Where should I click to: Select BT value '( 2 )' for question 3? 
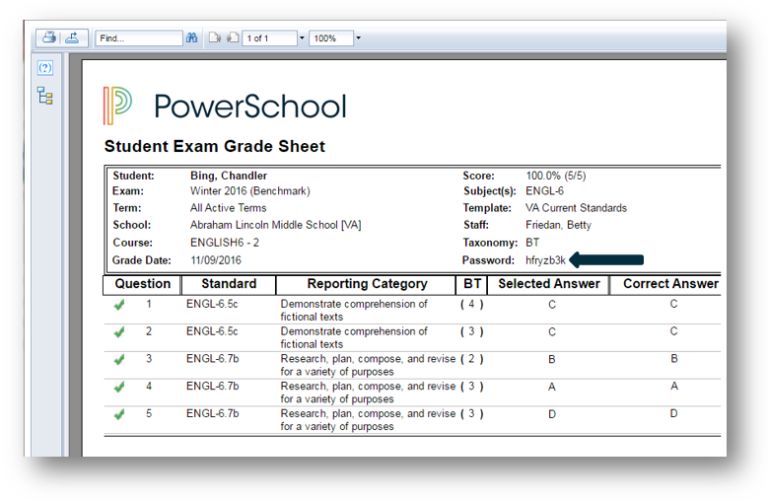point(472,359)
